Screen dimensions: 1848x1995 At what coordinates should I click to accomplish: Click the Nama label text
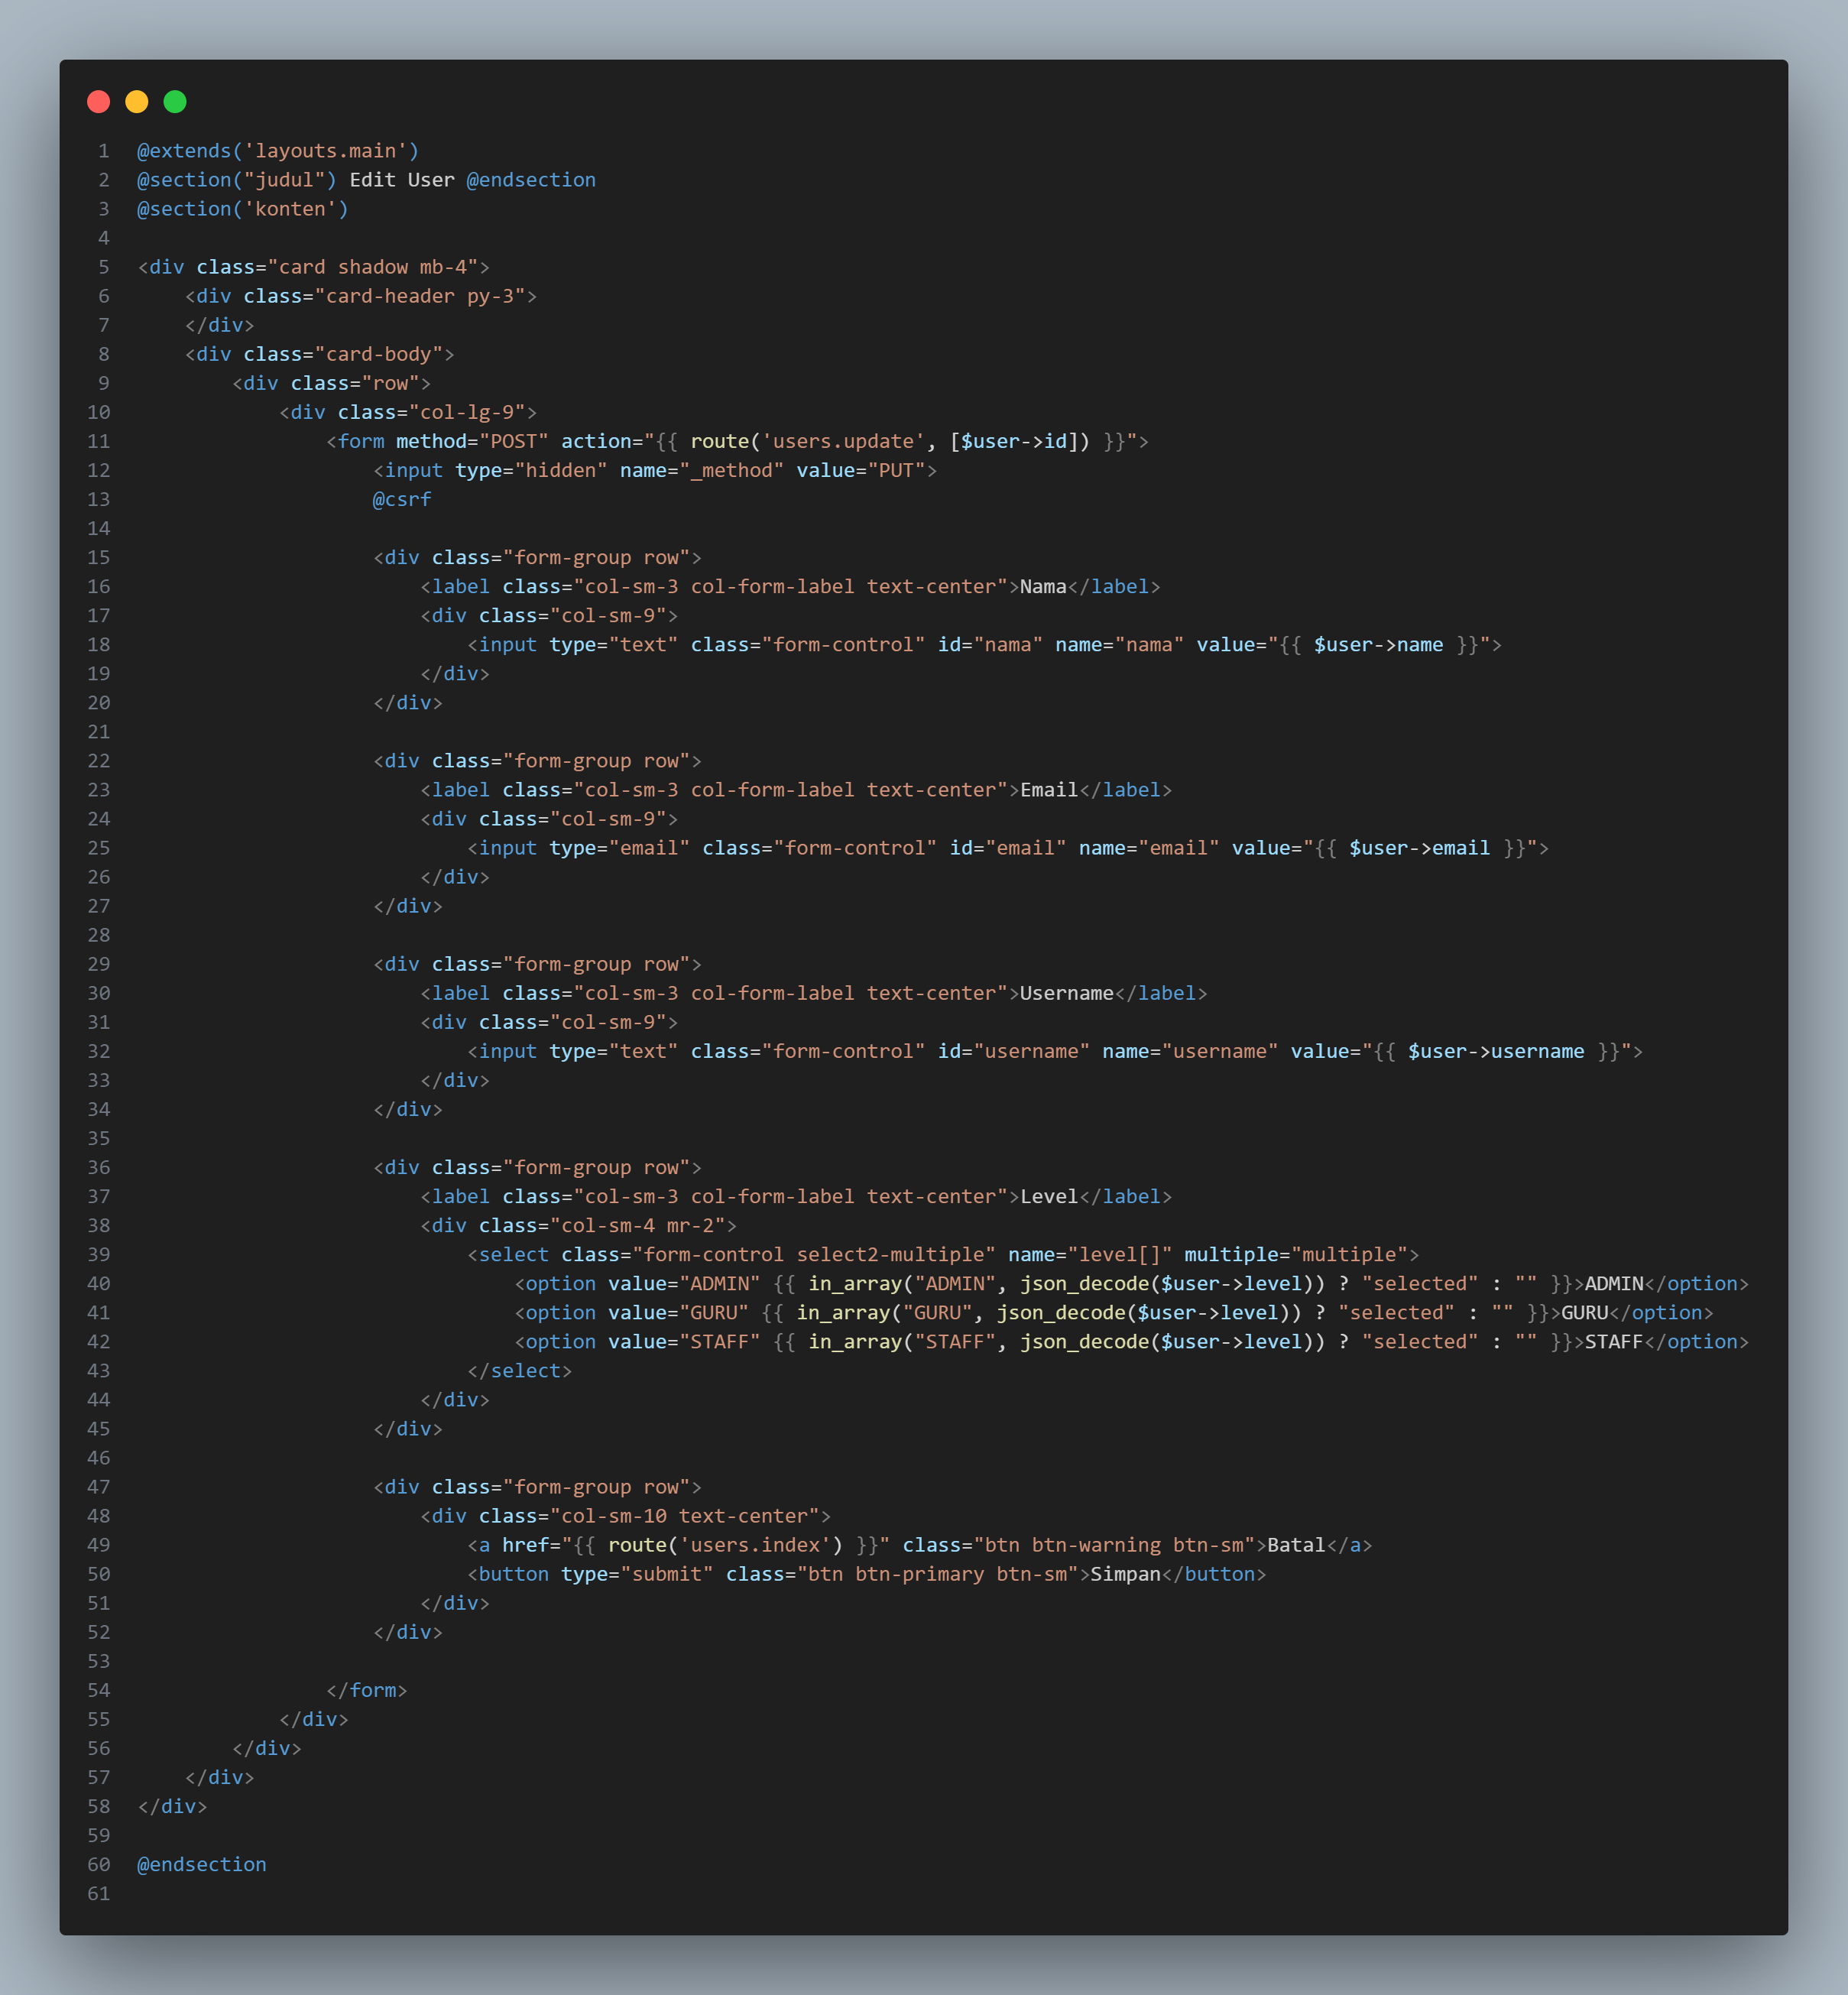[1043, 586]
